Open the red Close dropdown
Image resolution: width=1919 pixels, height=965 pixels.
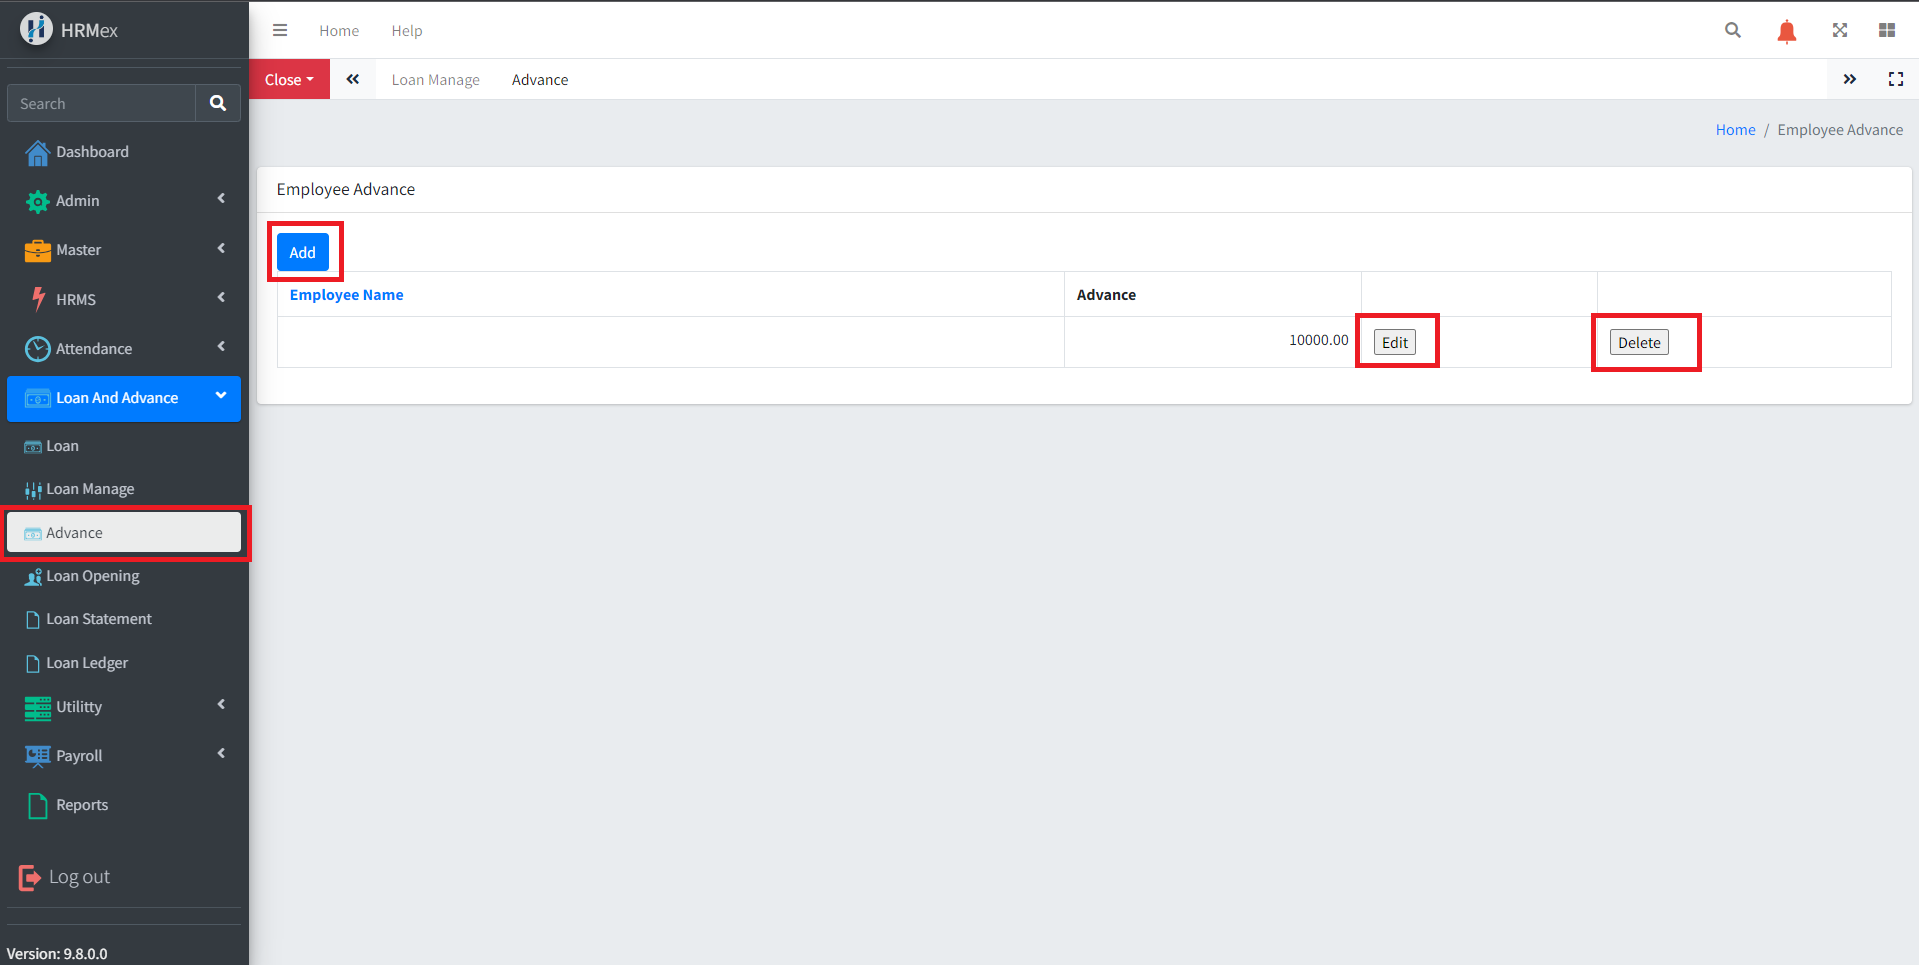tap(289, 80)
